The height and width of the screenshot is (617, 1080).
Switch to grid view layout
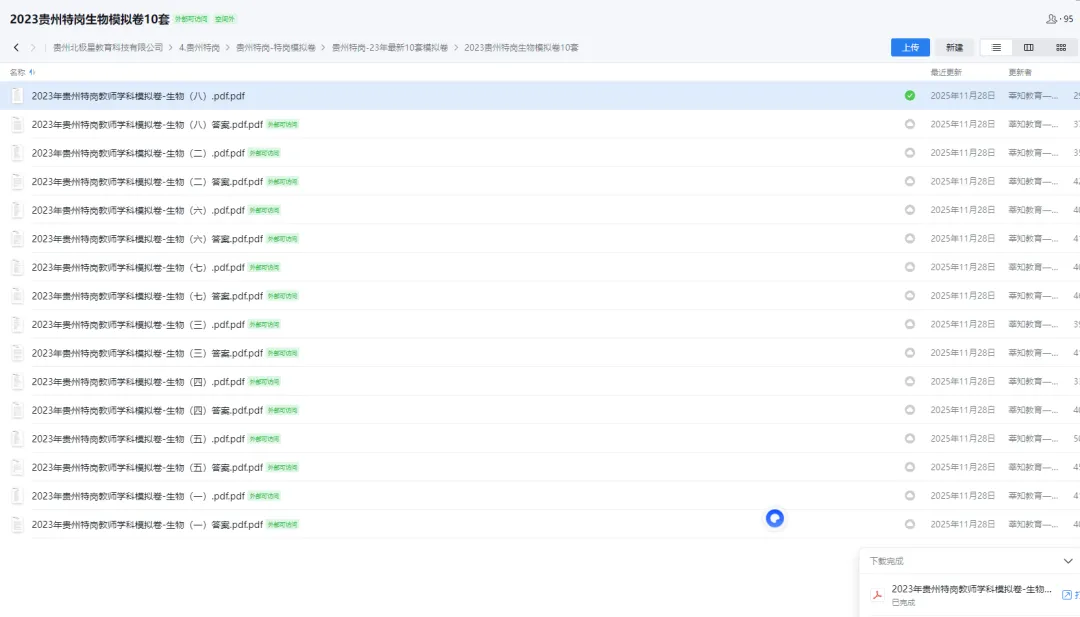pyautogui.click(x=1061, y=48)
